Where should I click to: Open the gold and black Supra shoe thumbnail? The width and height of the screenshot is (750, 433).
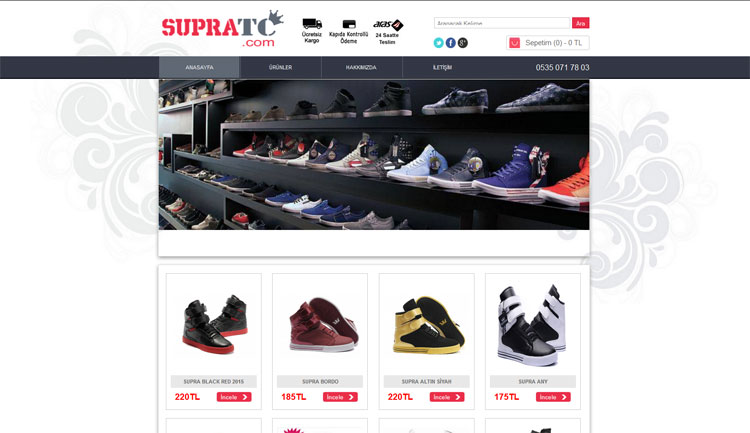tap(427, 325)
